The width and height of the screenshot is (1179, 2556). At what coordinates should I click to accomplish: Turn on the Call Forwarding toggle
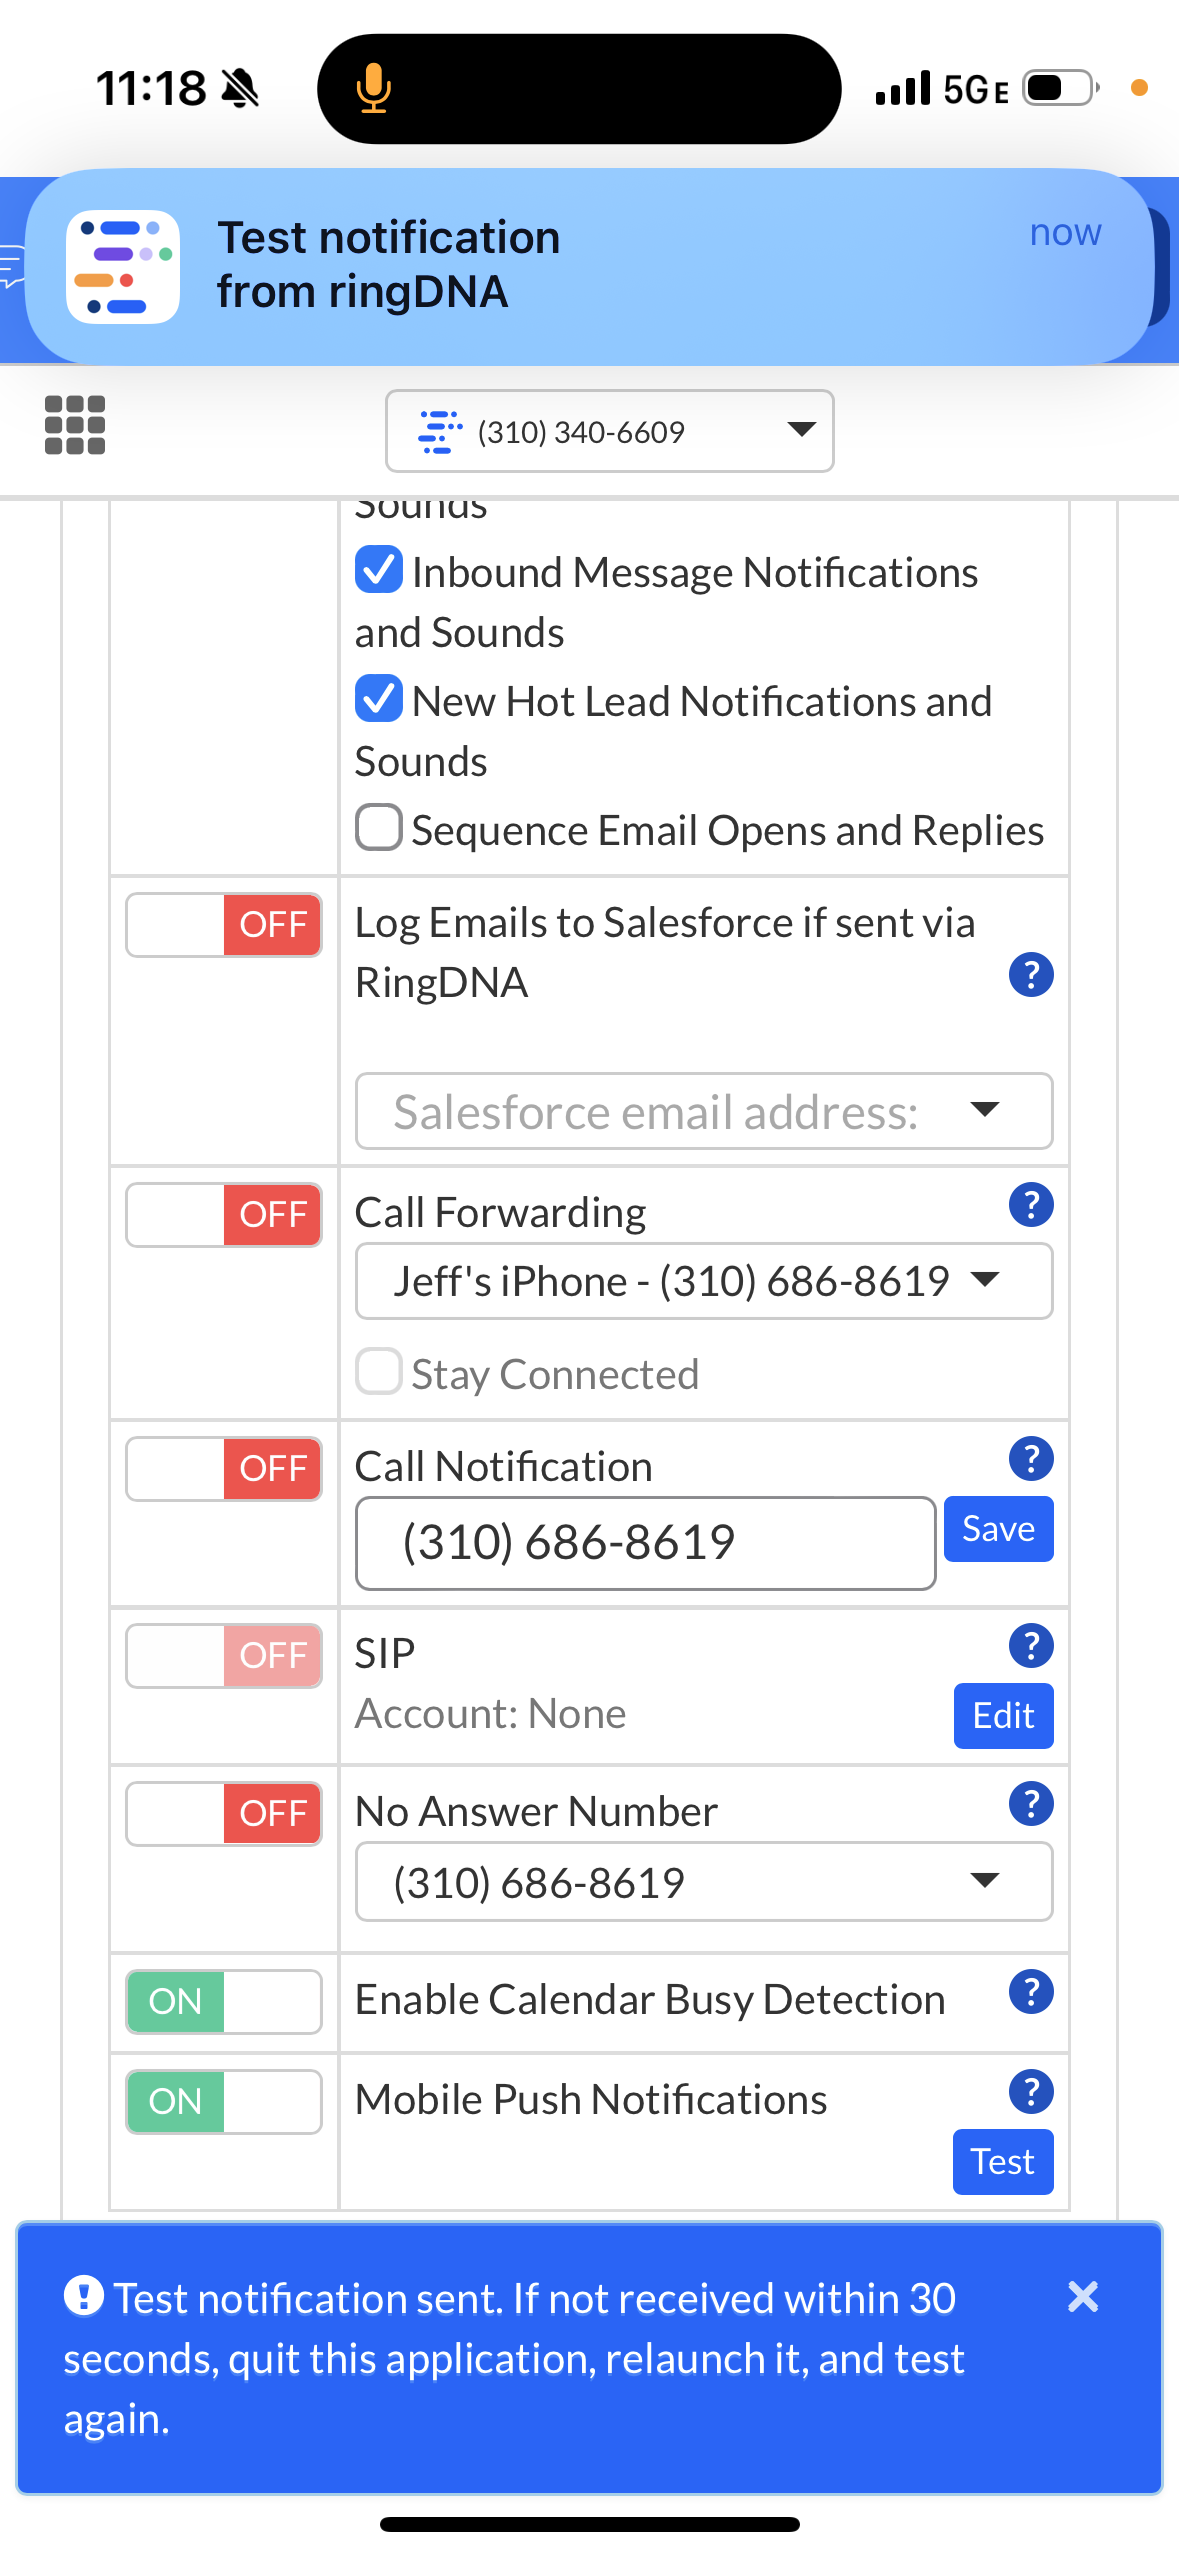pos(224,1215)
